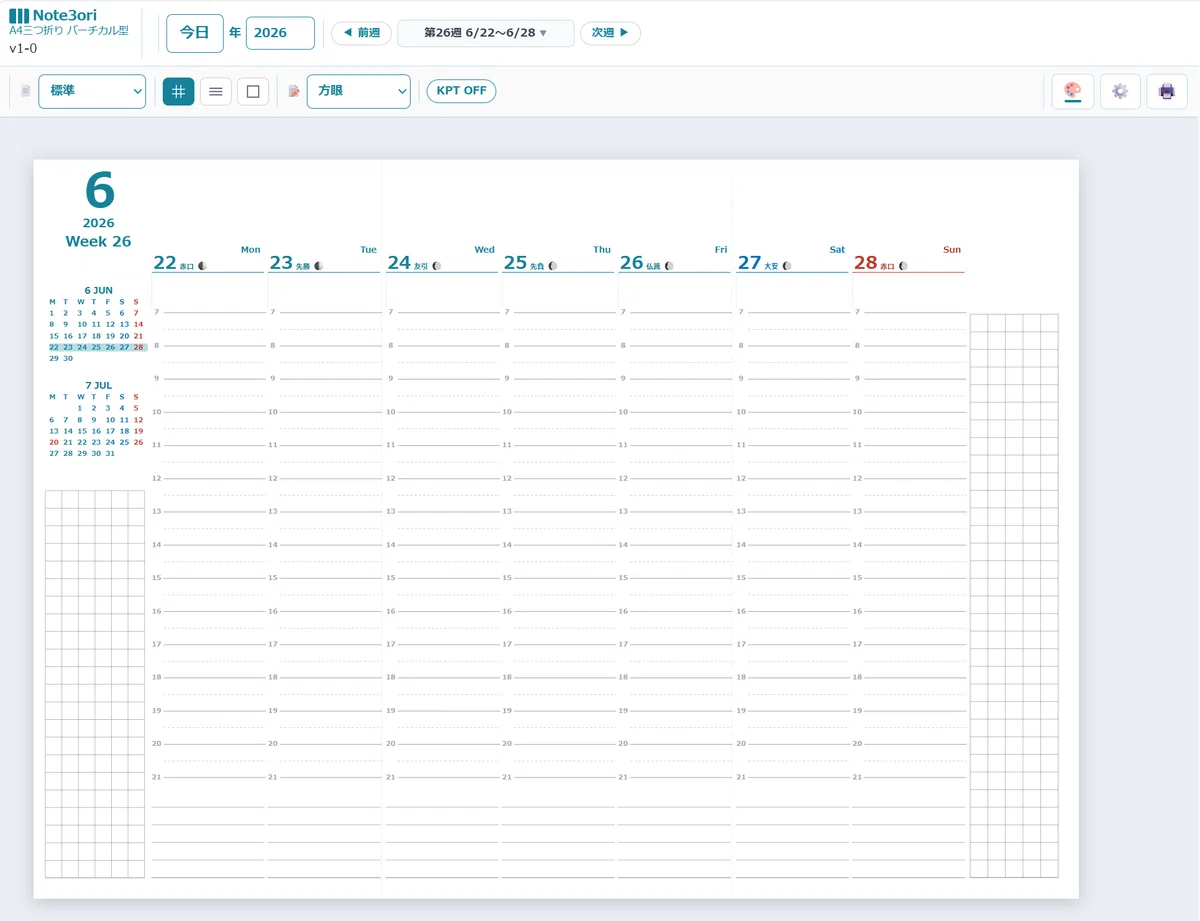The width and height of the screenshot is (1200, 921).
Task: Click the 先勝 label on Tuesday
Action: coord(303,267)
